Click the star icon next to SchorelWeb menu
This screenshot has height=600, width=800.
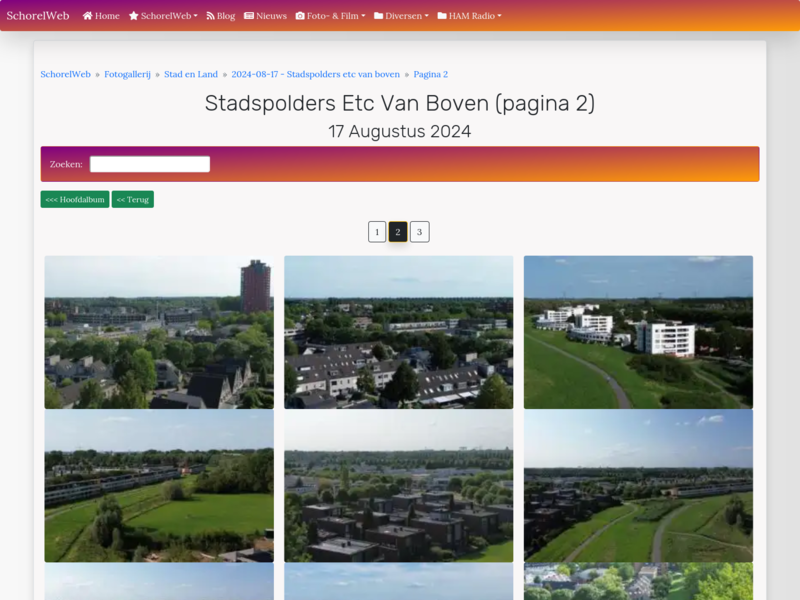(134, 16)
